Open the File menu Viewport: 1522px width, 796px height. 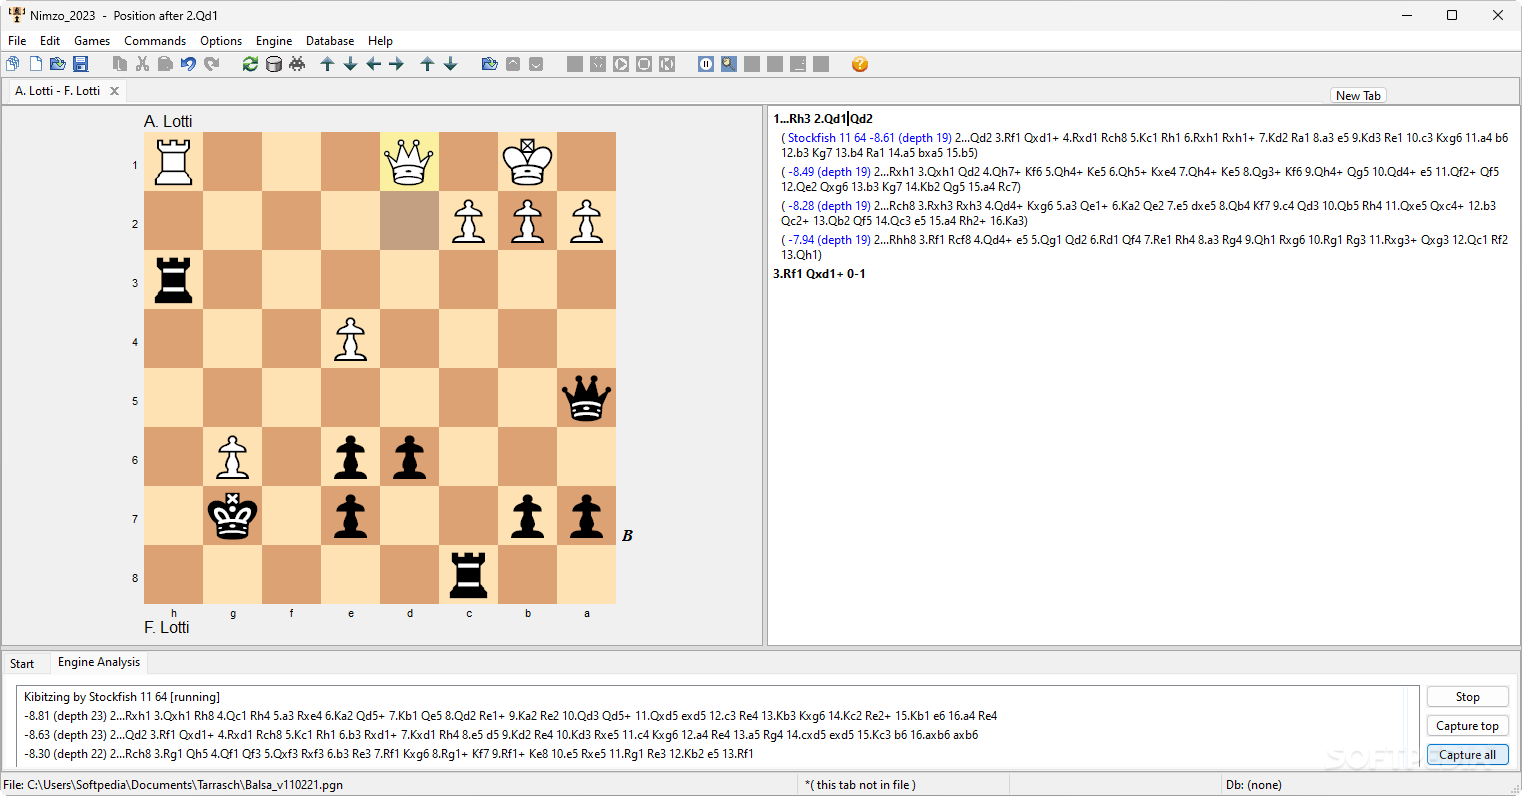17,41
